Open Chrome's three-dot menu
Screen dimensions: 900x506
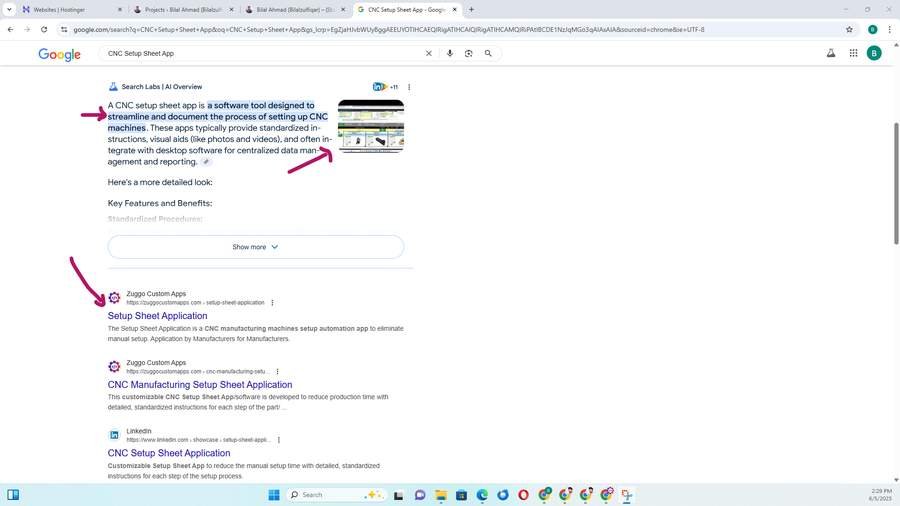[x=890, y=29]
